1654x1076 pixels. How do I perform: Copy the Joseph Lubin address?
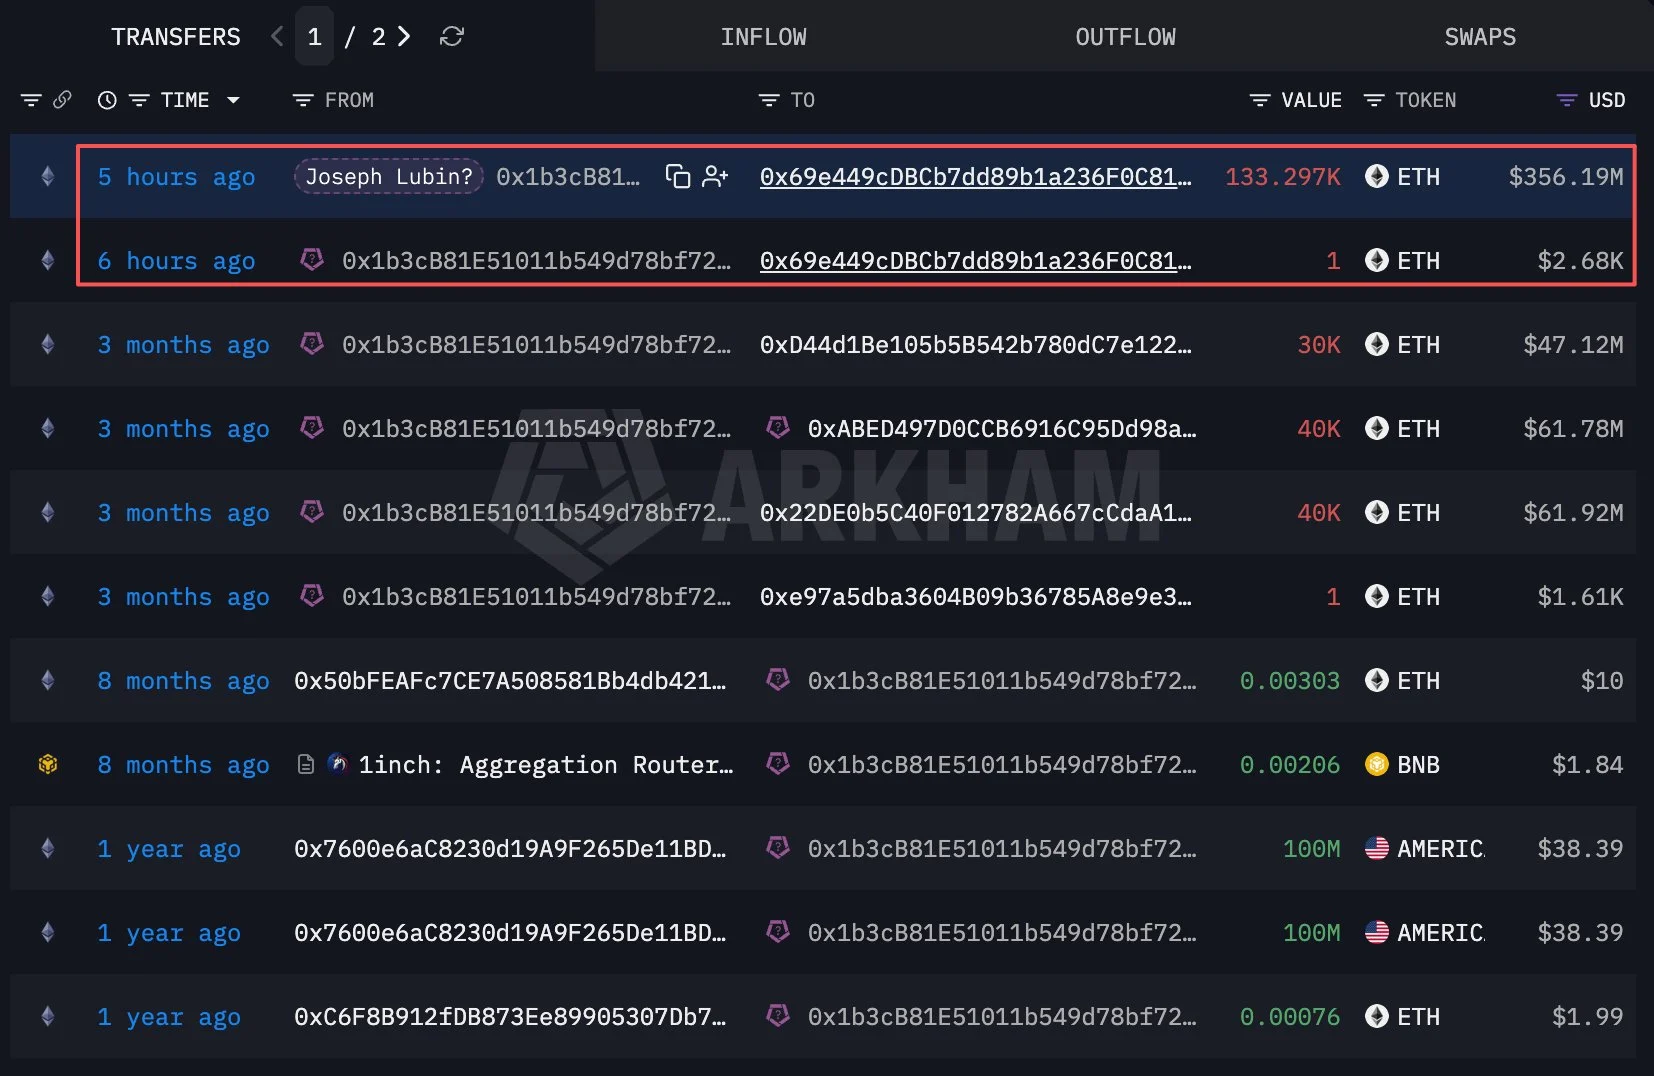(x=678, y=177)
